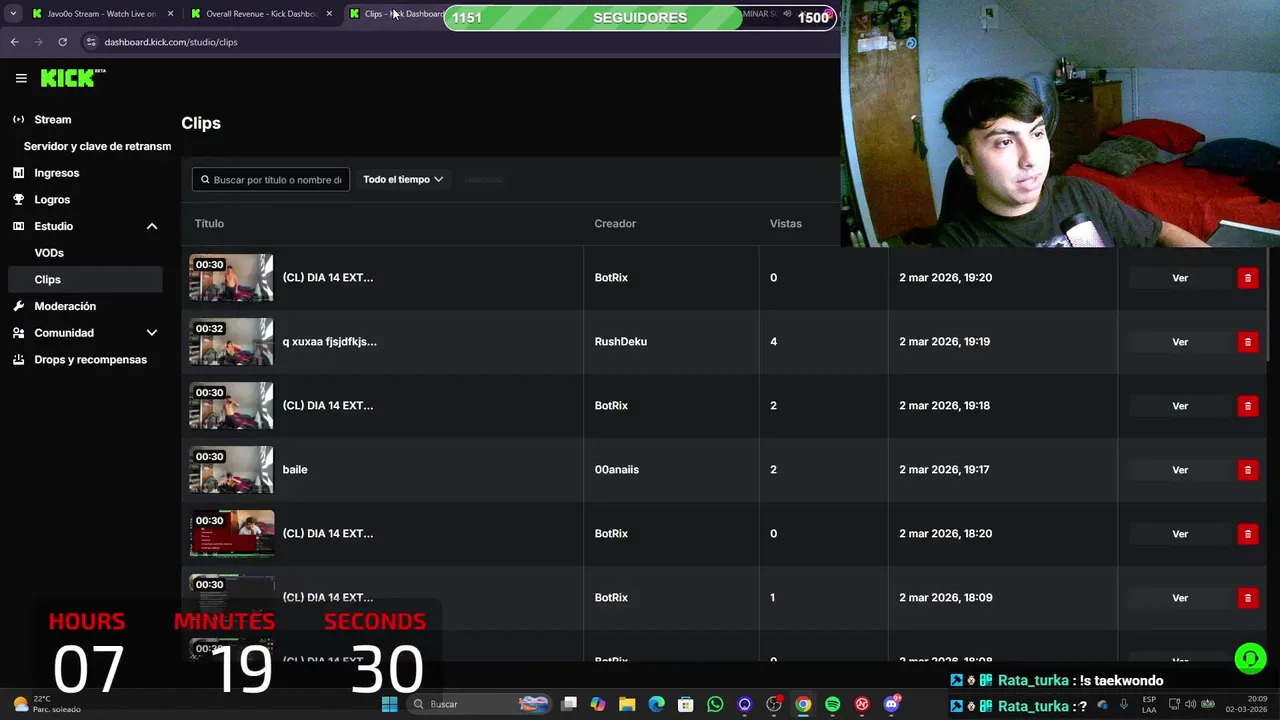Click title q xuxaa fjsjdfkjs...
1280x720 pixels.
(330, 342)
